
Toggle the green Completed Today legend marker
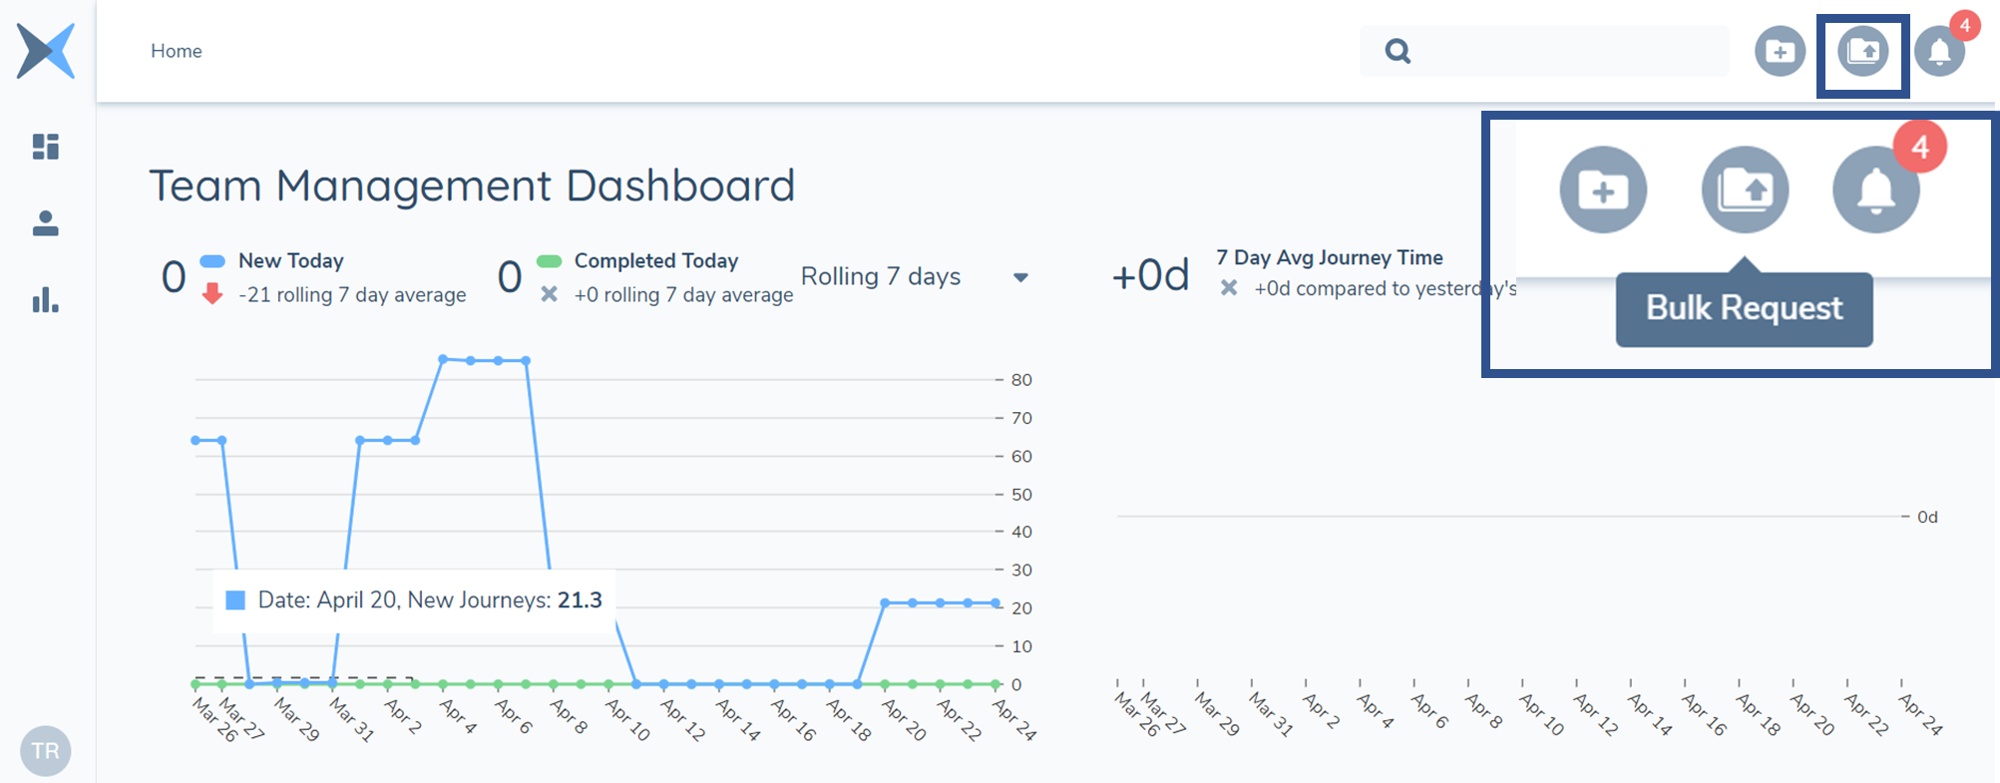549,261
